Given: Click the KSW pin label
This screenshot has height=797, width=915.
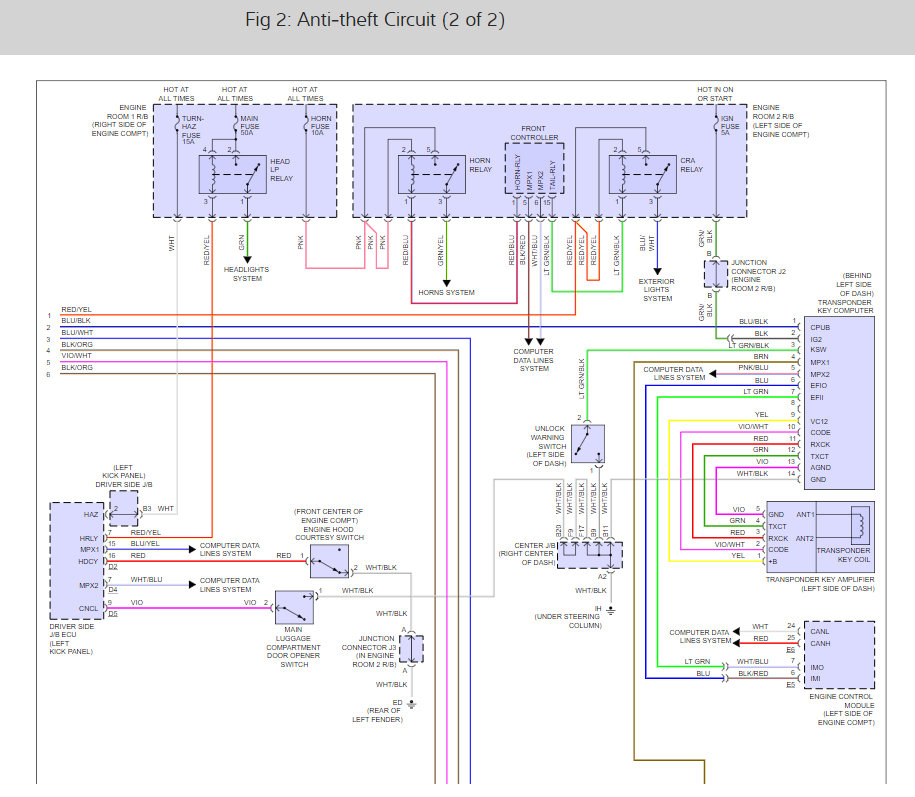Looking at the screenshot, I should pyautogui.click(x=818, y=350).
